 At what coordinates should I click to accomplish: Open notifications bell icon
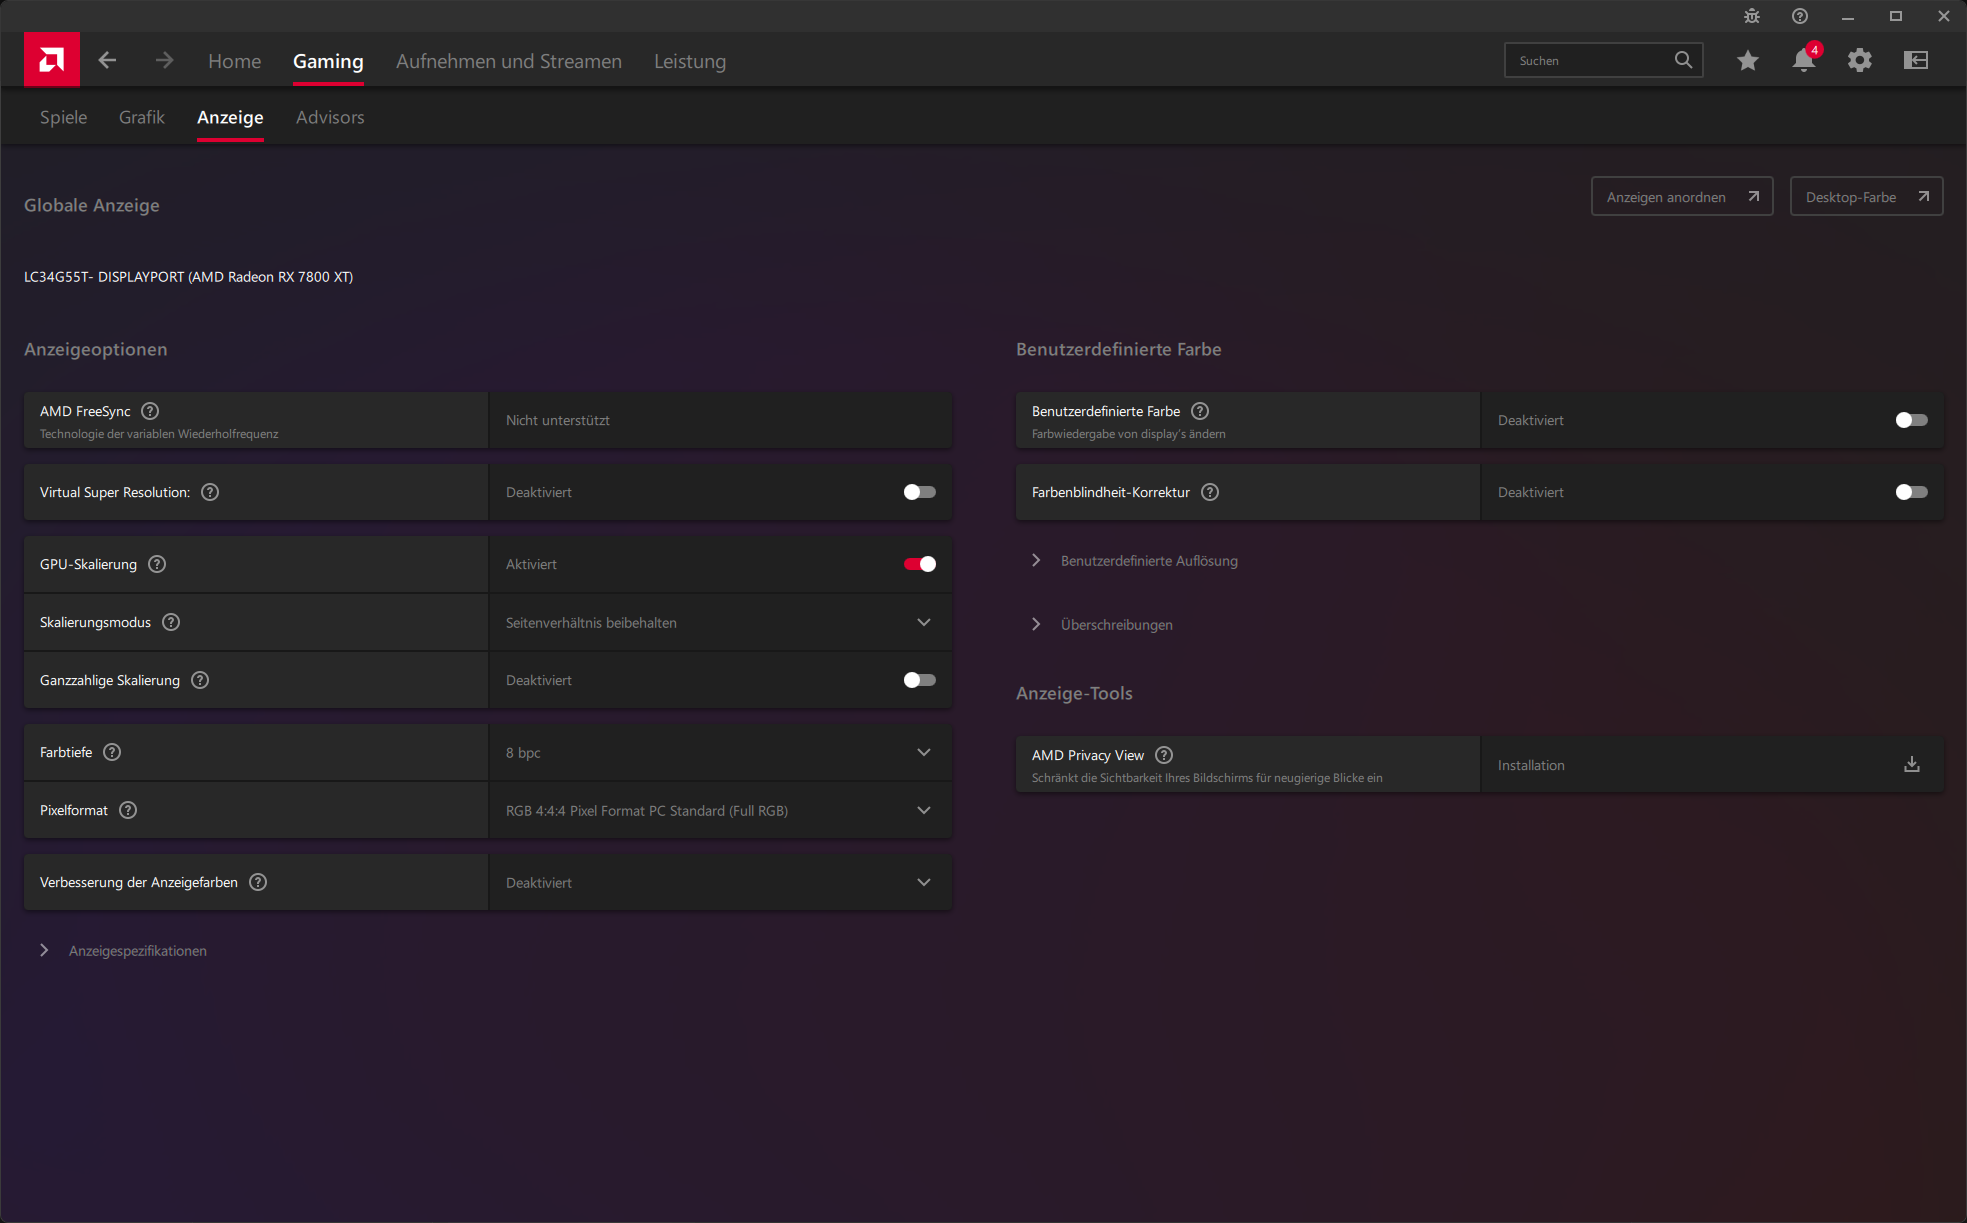coord(1803,61)
